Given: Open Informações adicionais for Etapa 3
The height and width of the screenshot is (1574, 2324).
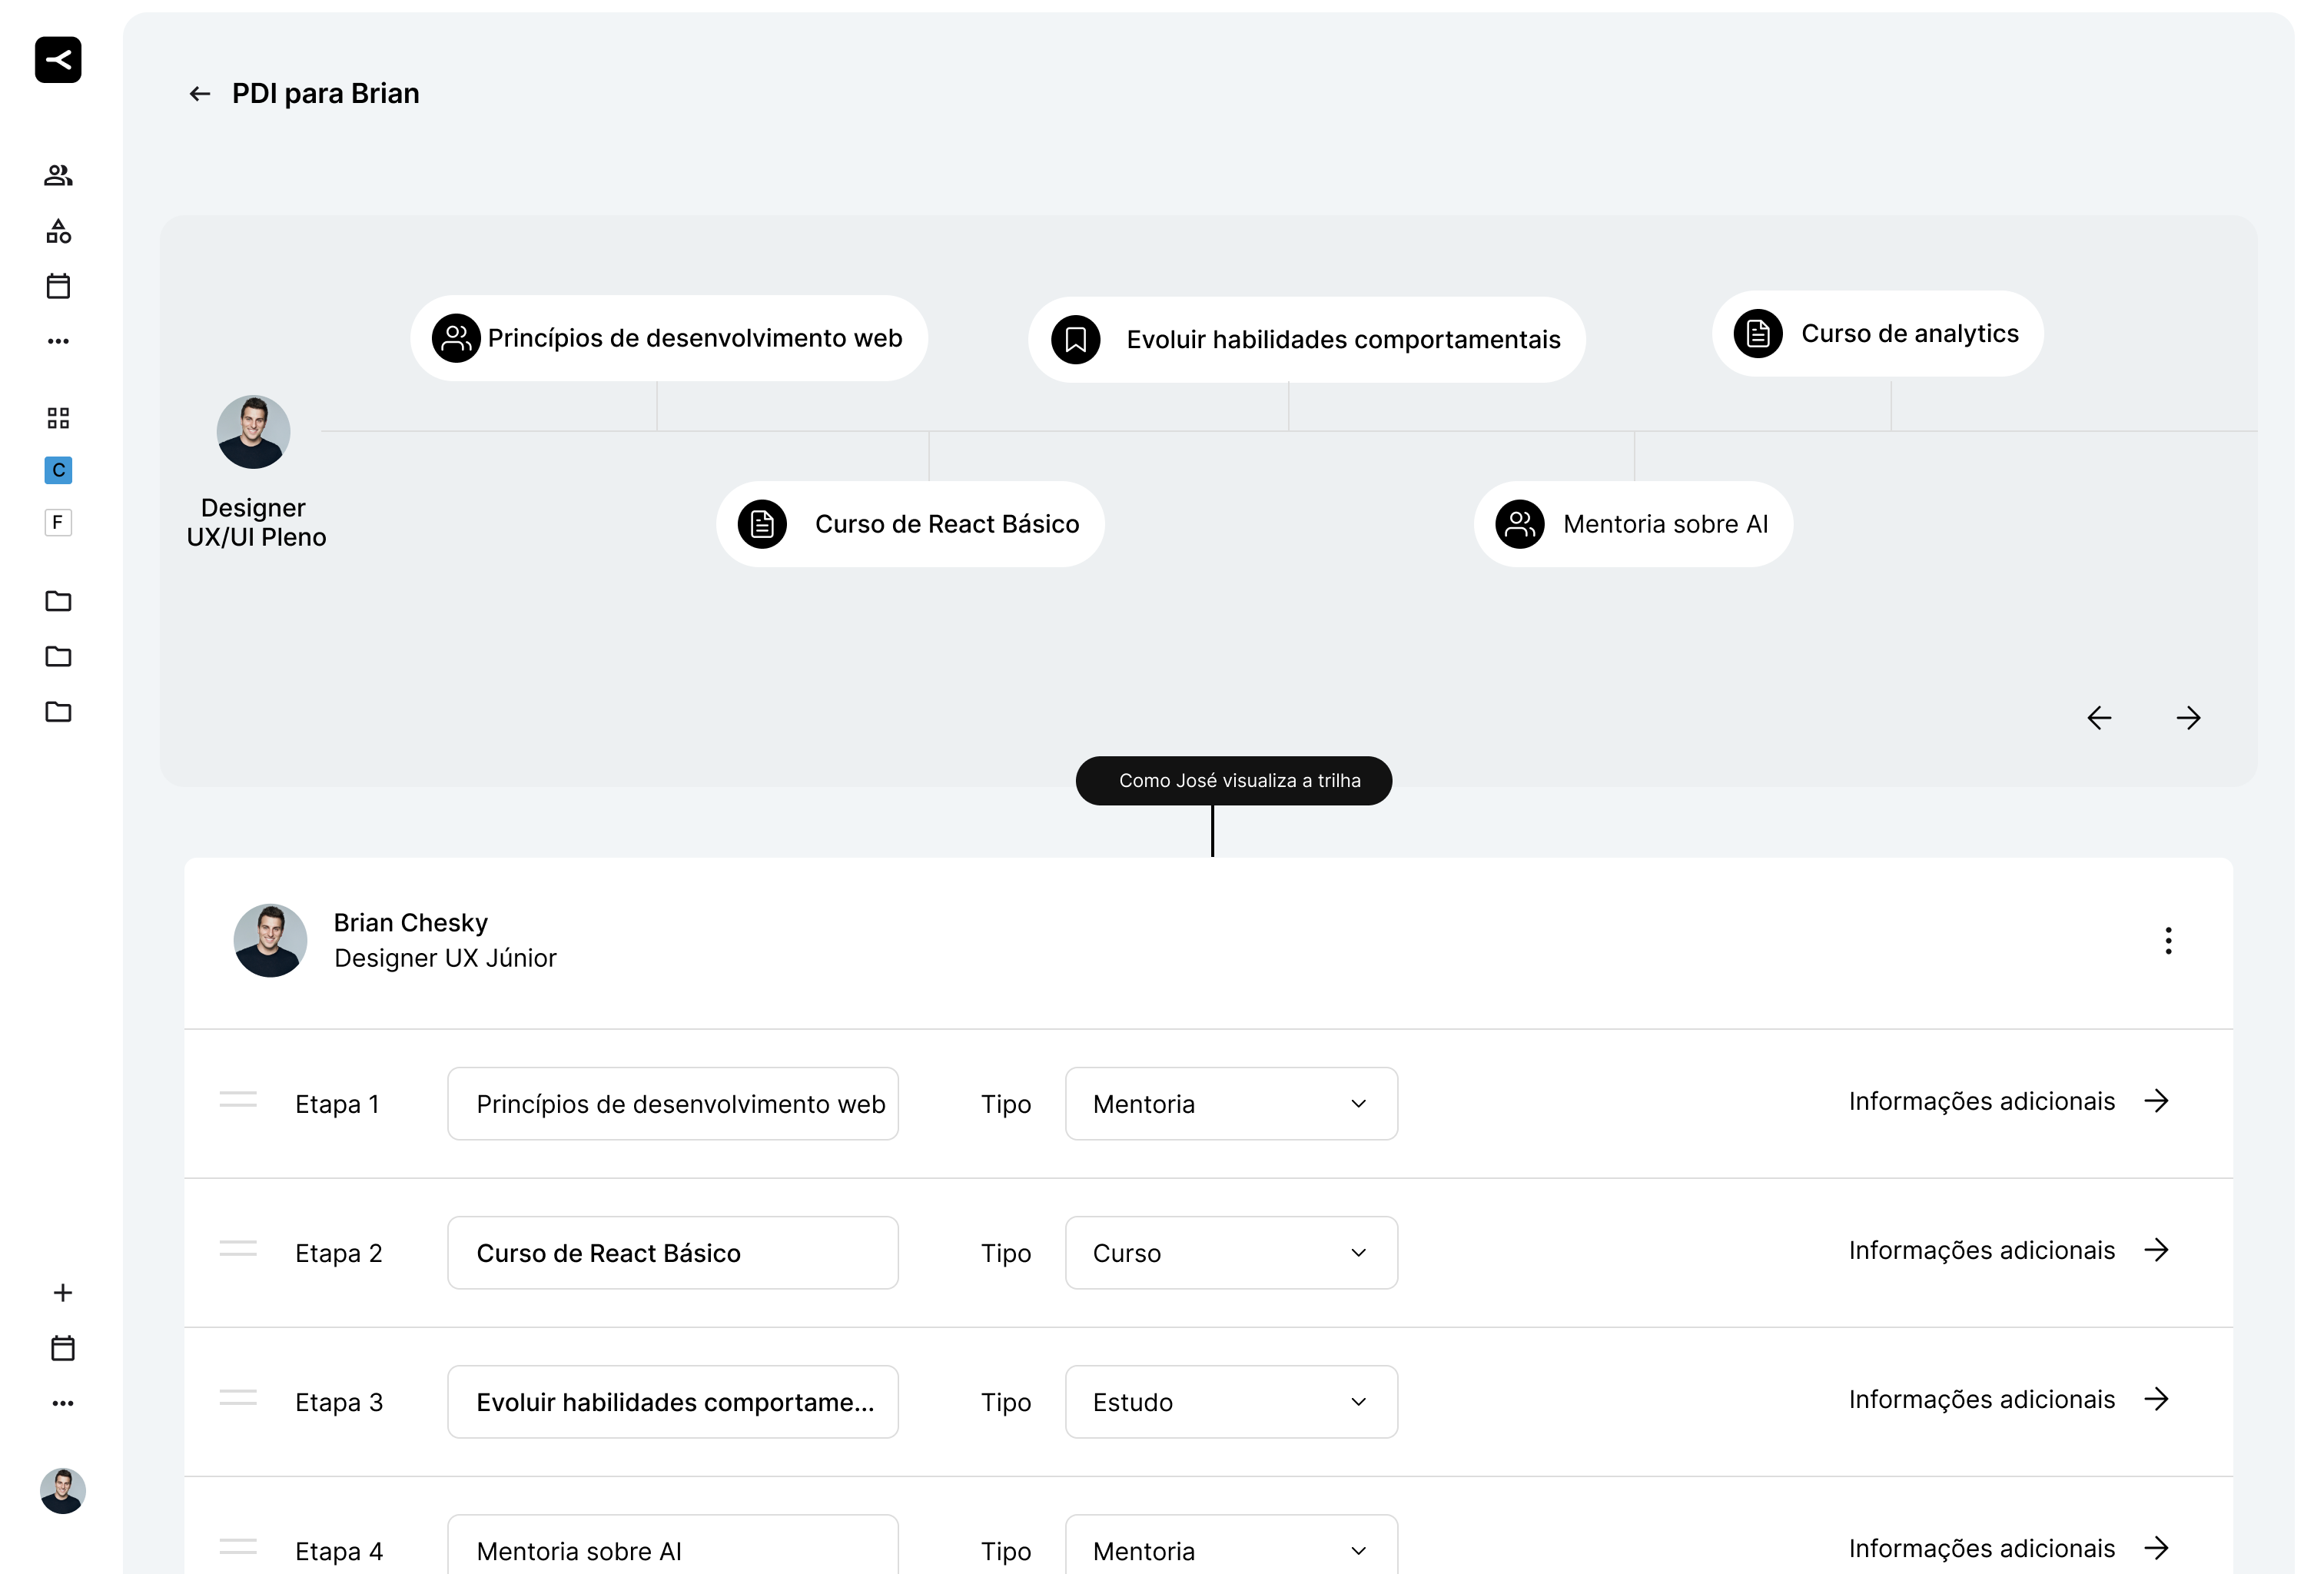Looking at the screenshot, I should click(x=2007, y=1400).
